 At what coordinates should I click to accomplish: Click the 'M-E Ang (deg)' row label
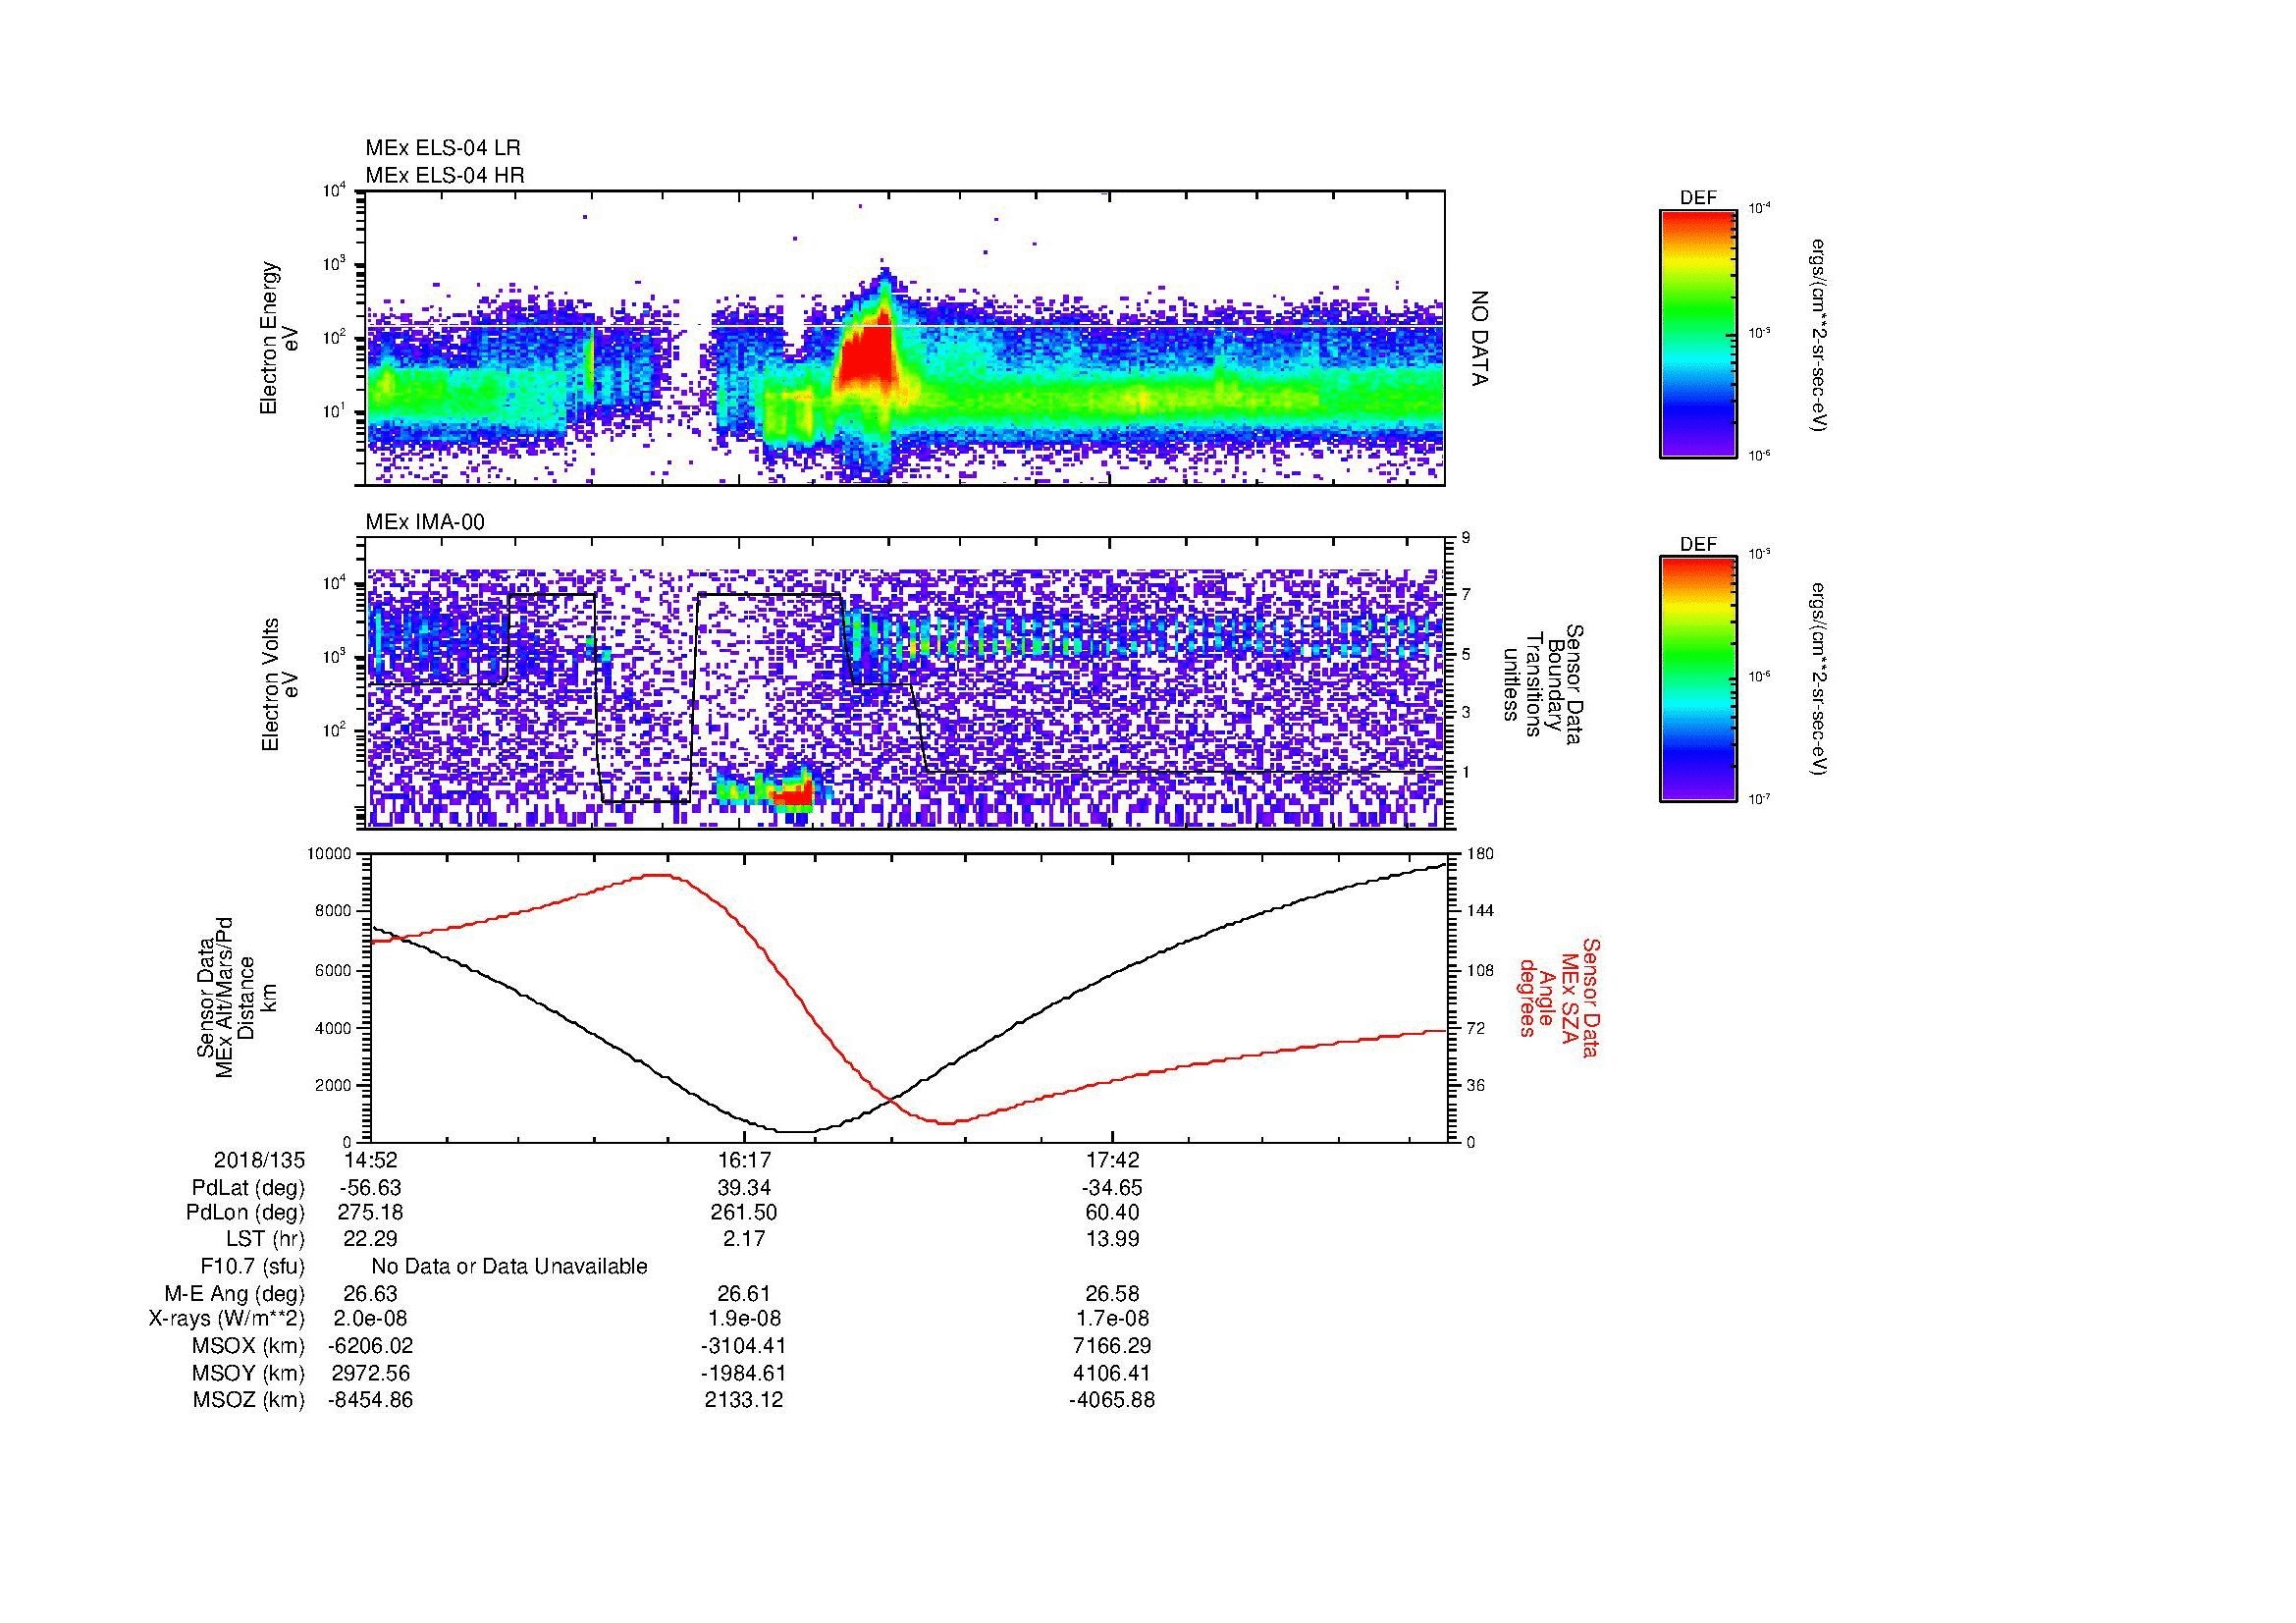[235, 1294]
